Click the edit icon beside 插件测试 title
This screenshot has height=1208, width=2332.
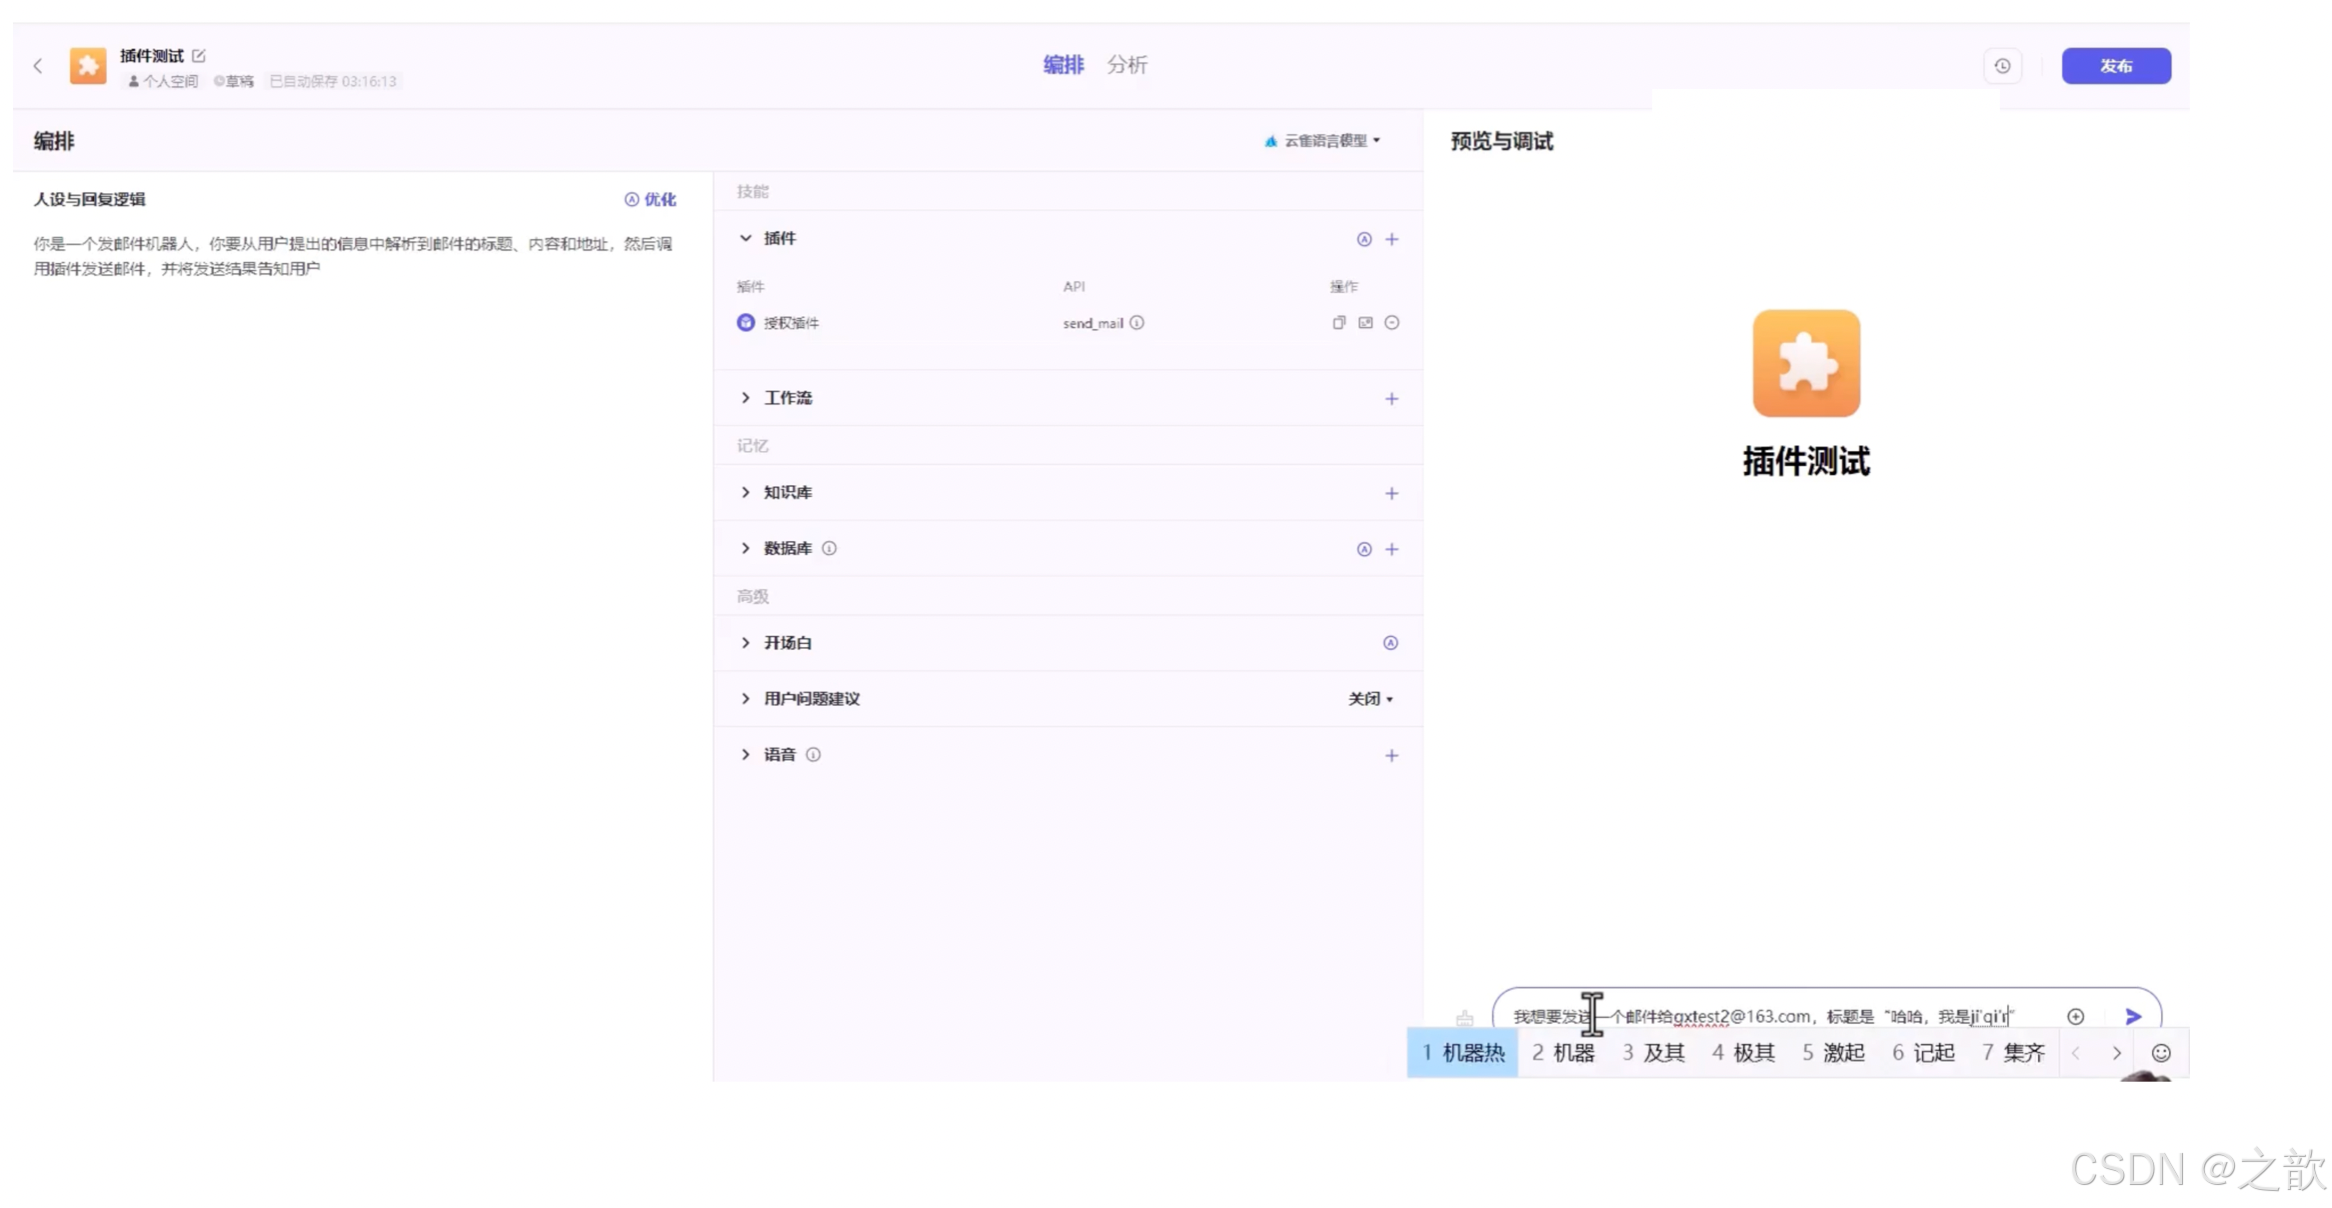[x=199, y=56]
